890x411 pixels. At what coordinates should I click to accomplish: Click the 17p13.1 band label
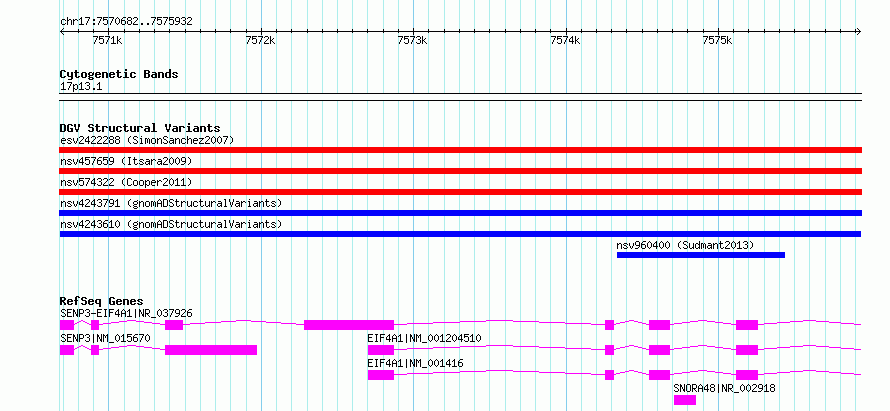pyautogui.click(x=81, y=87)
